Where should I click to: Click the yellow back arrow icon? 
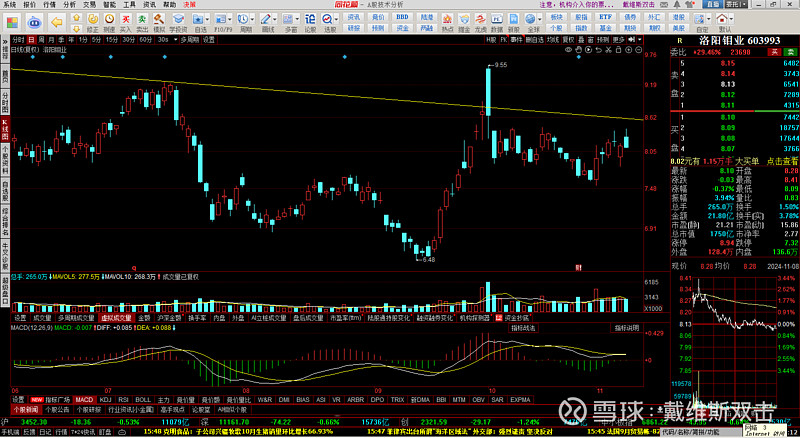(57, 22)
